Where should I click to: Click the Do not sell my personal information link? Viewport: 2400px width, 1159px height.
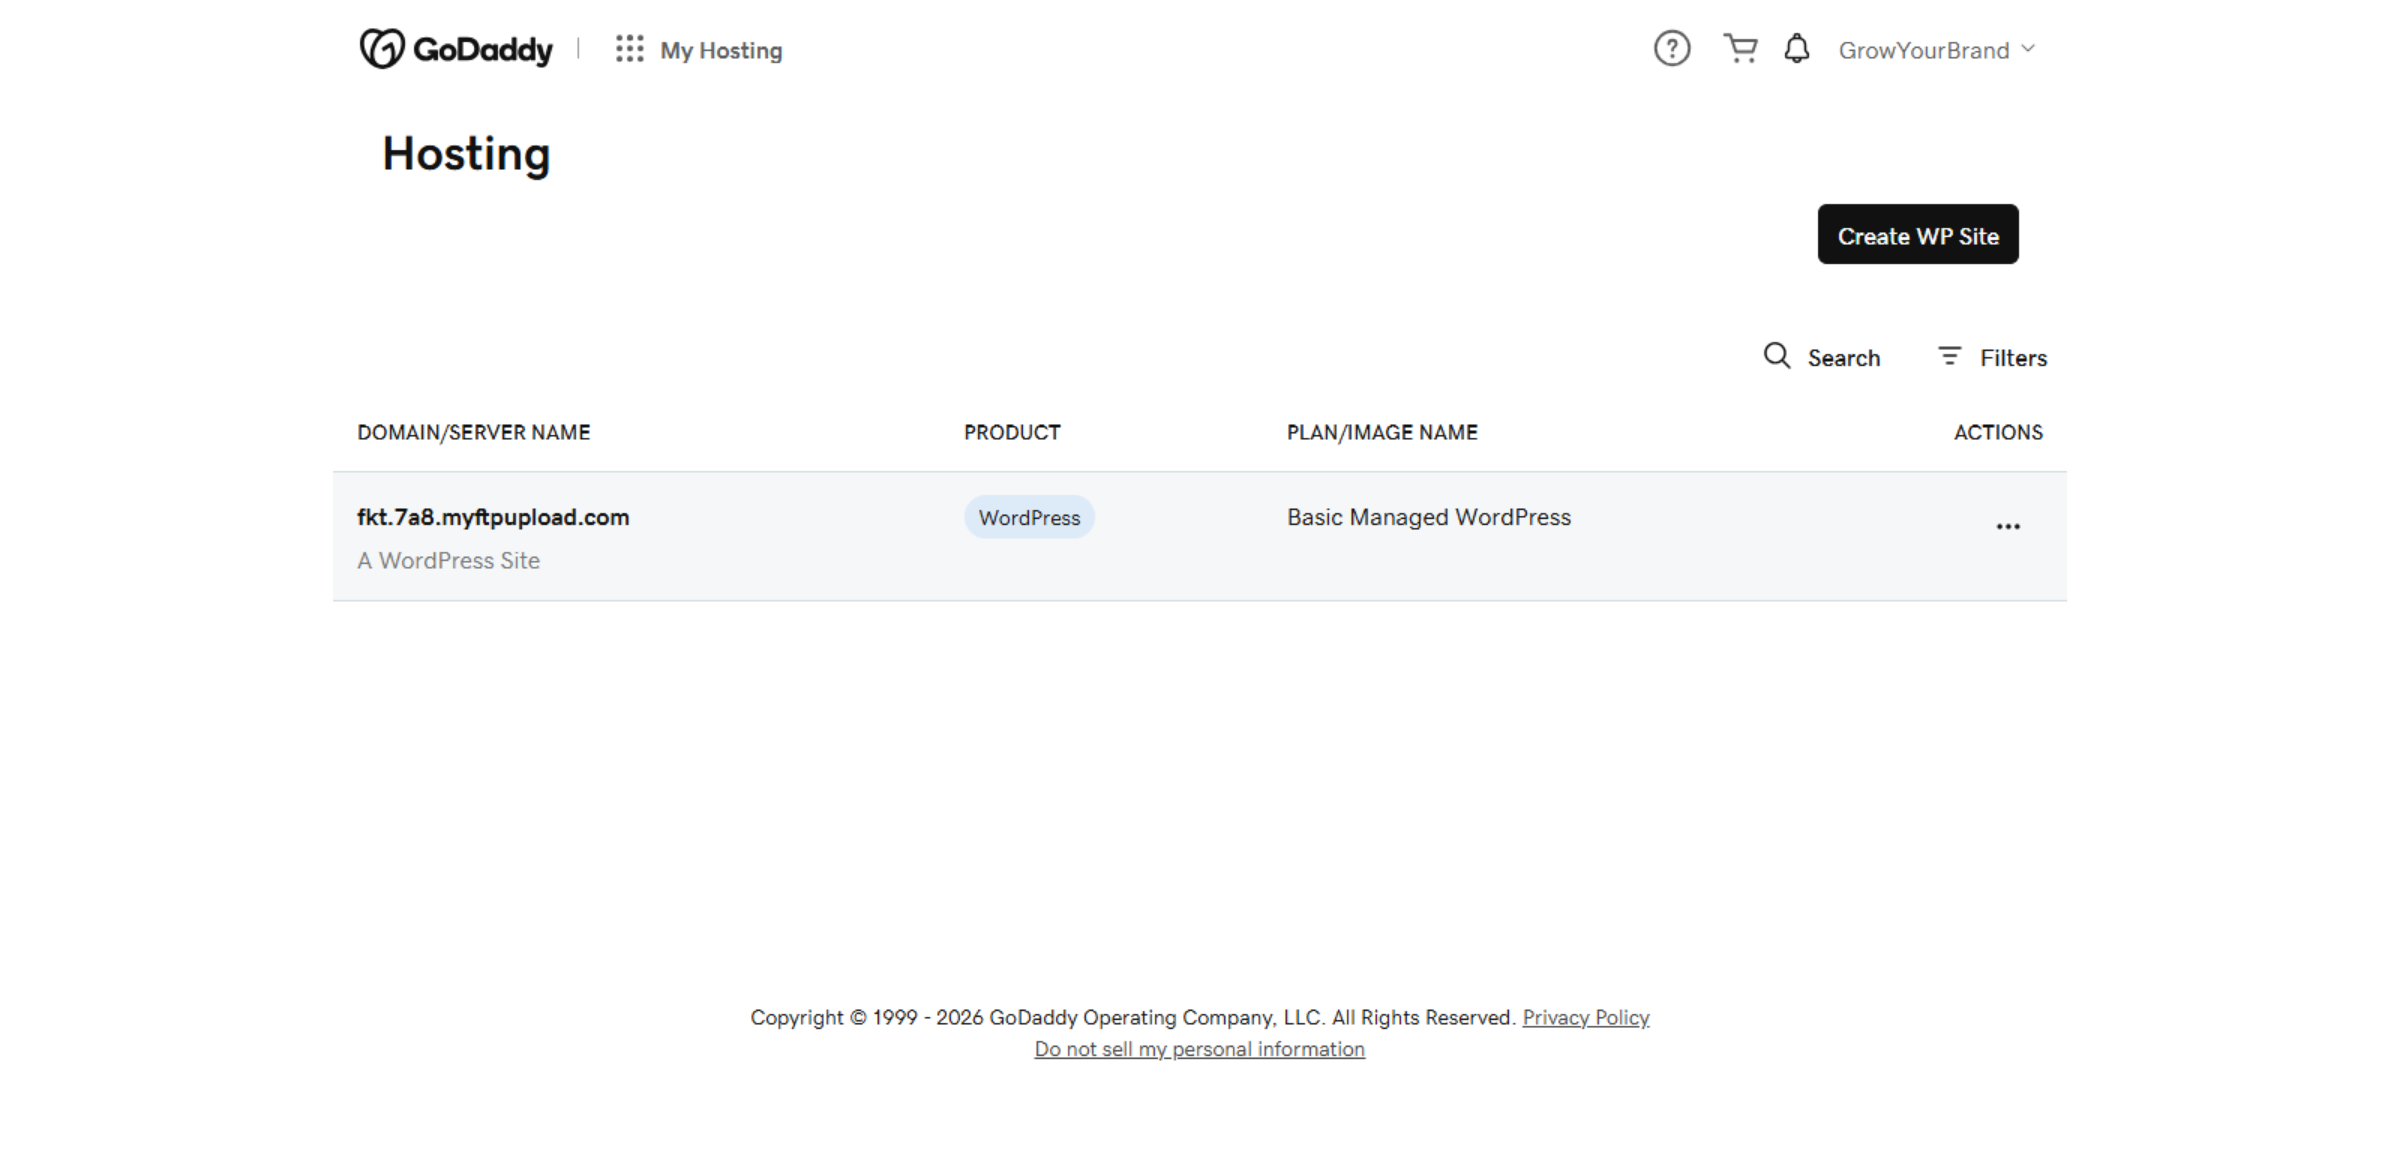(1199, 1048)
